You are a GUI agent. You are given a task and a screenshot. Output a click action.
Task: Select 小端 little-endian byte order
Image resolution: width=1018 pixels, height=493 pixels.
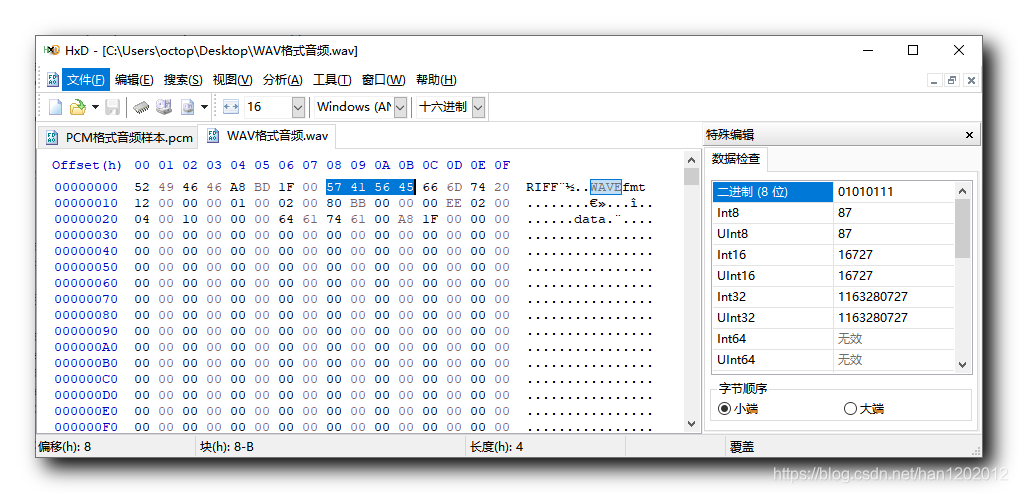[x=738, y=409]
